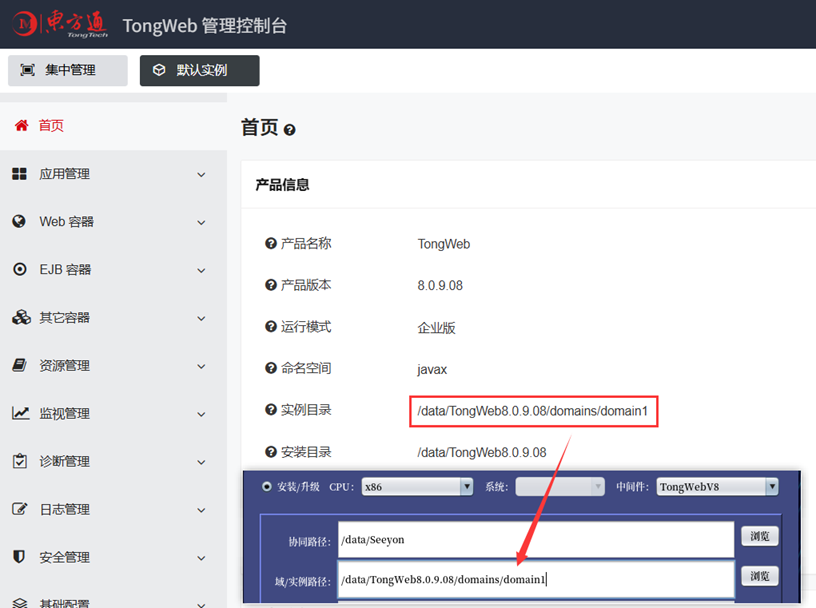This screenshot has width=816, height=608.
Task: Click the 资源管理 book icon
Action: pos(19,365)
